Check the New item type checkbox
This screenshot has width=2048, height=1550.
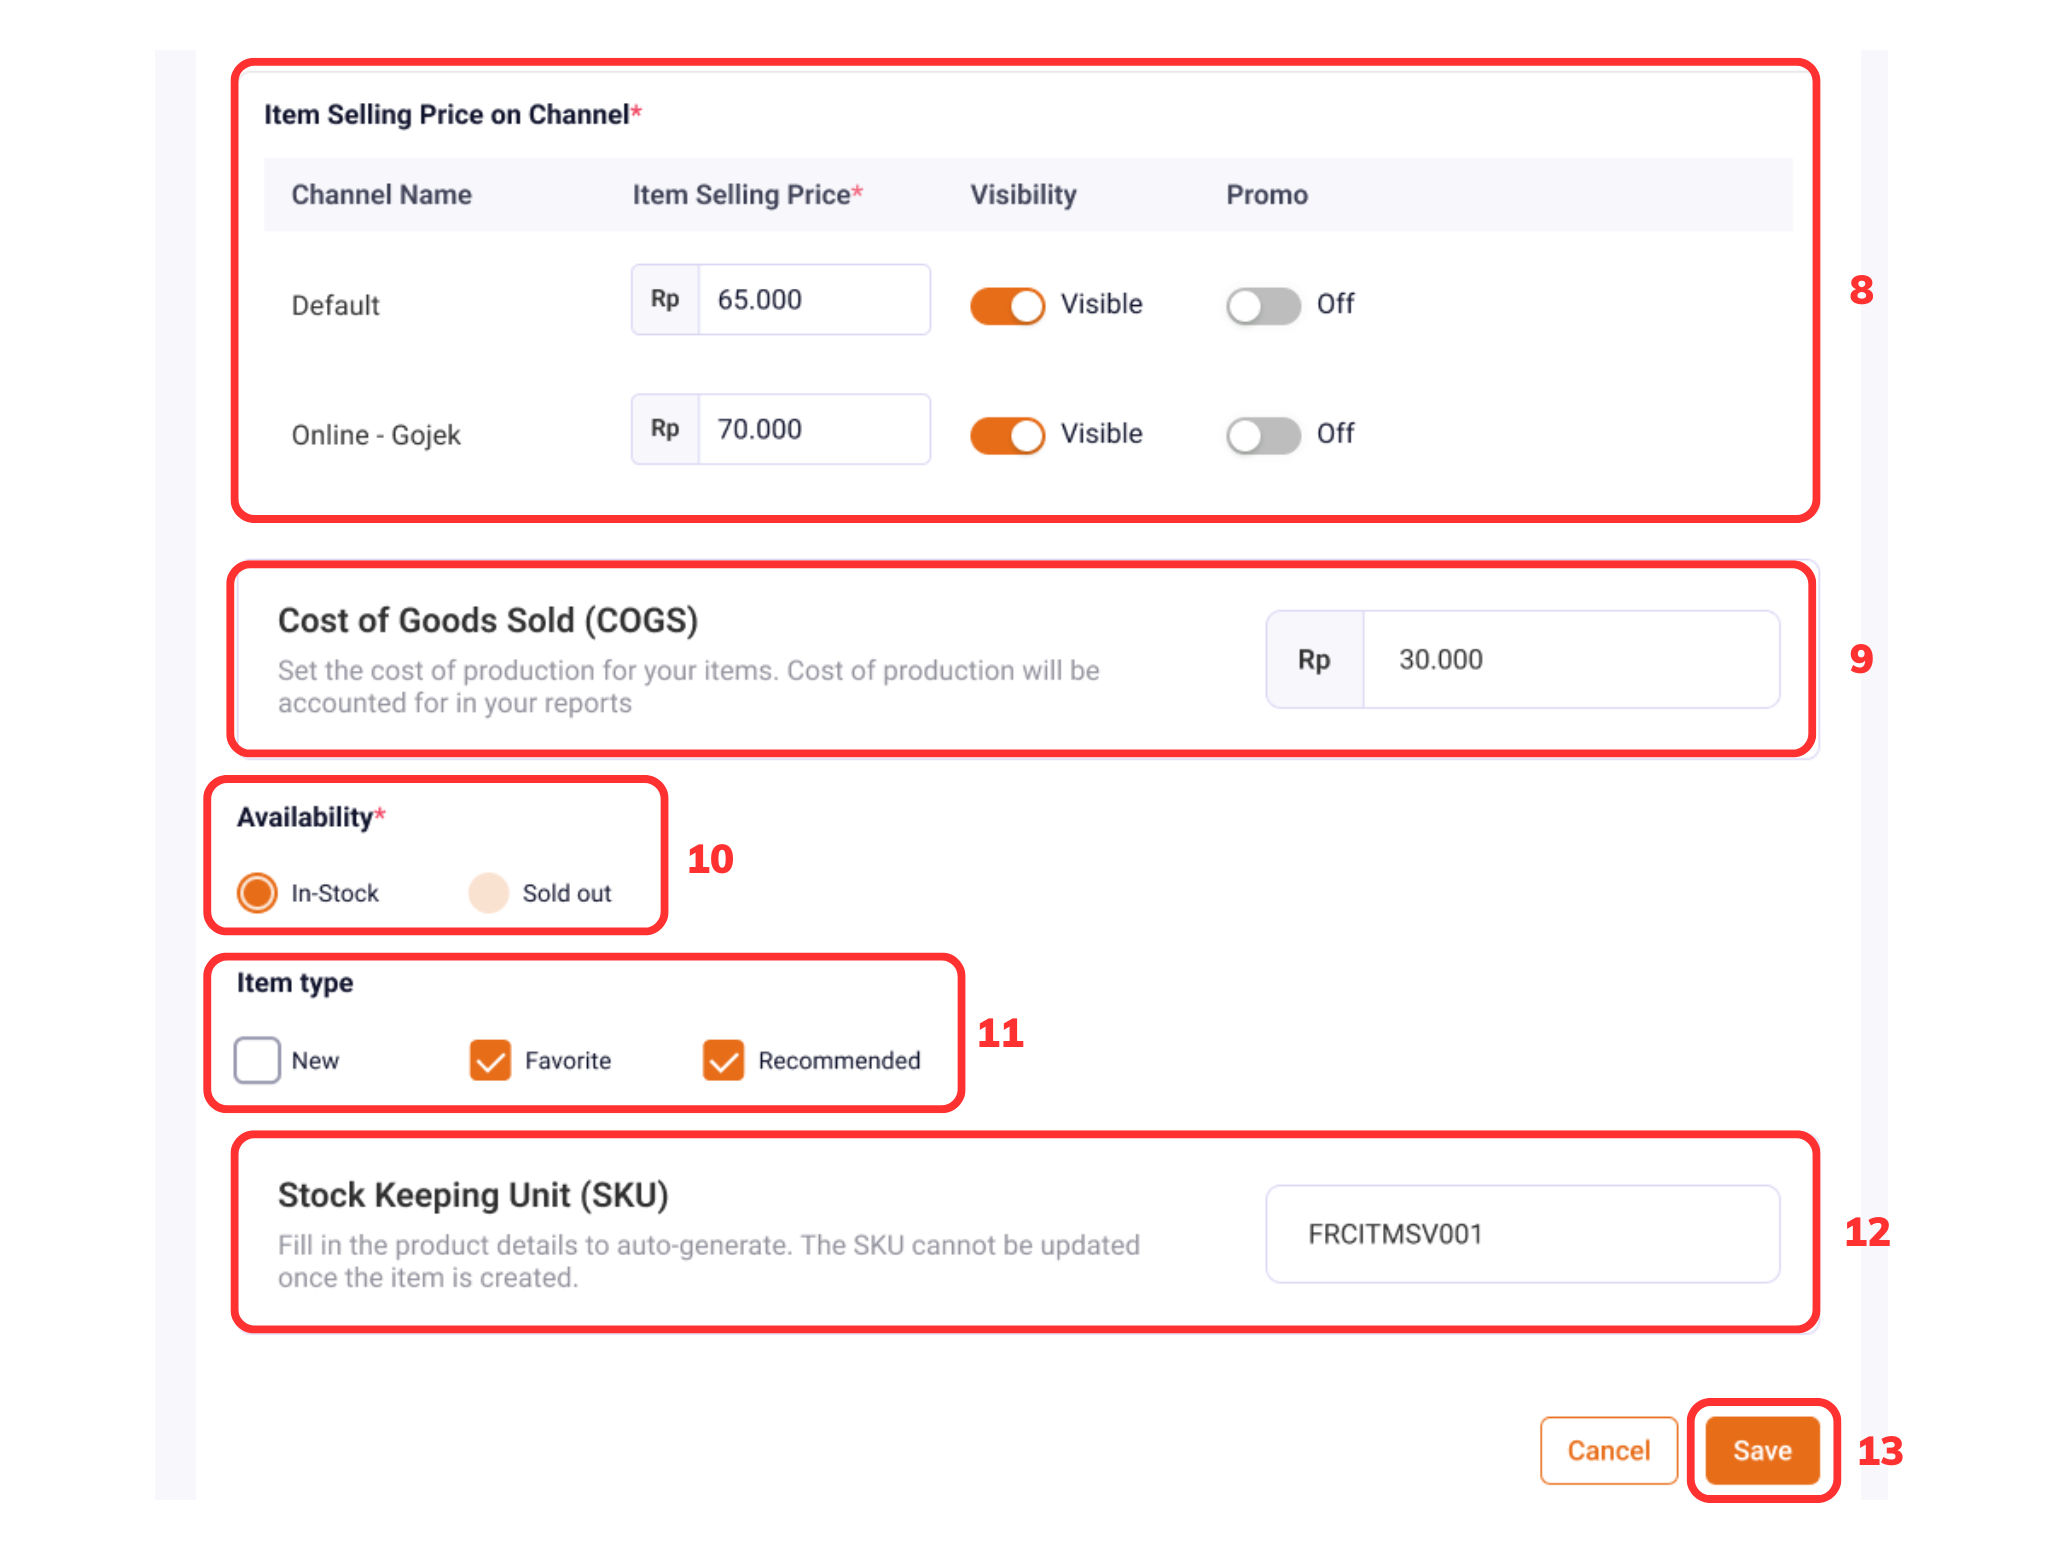(x=256, y=1060)
